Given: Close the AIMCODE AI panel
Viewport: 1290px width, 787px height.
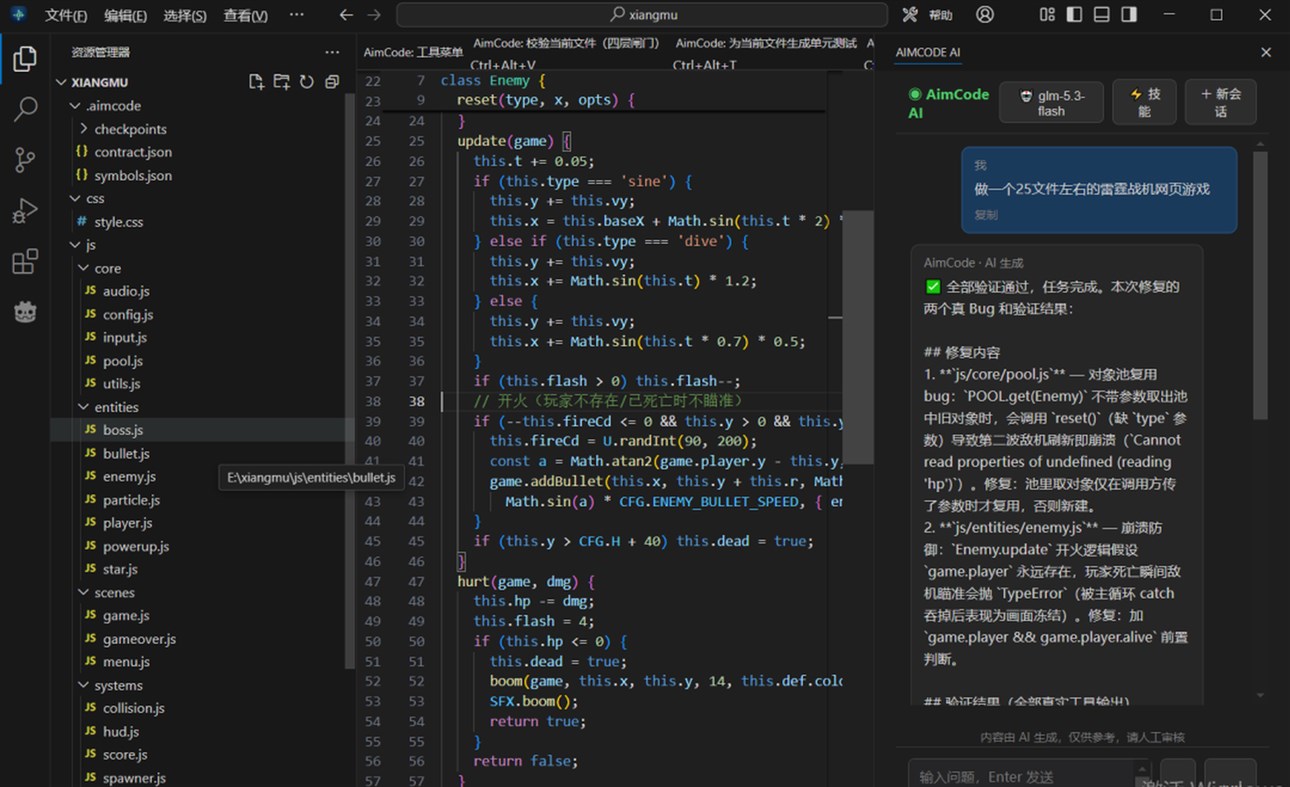Looking at the screenshot, I should click(1266, 52).
